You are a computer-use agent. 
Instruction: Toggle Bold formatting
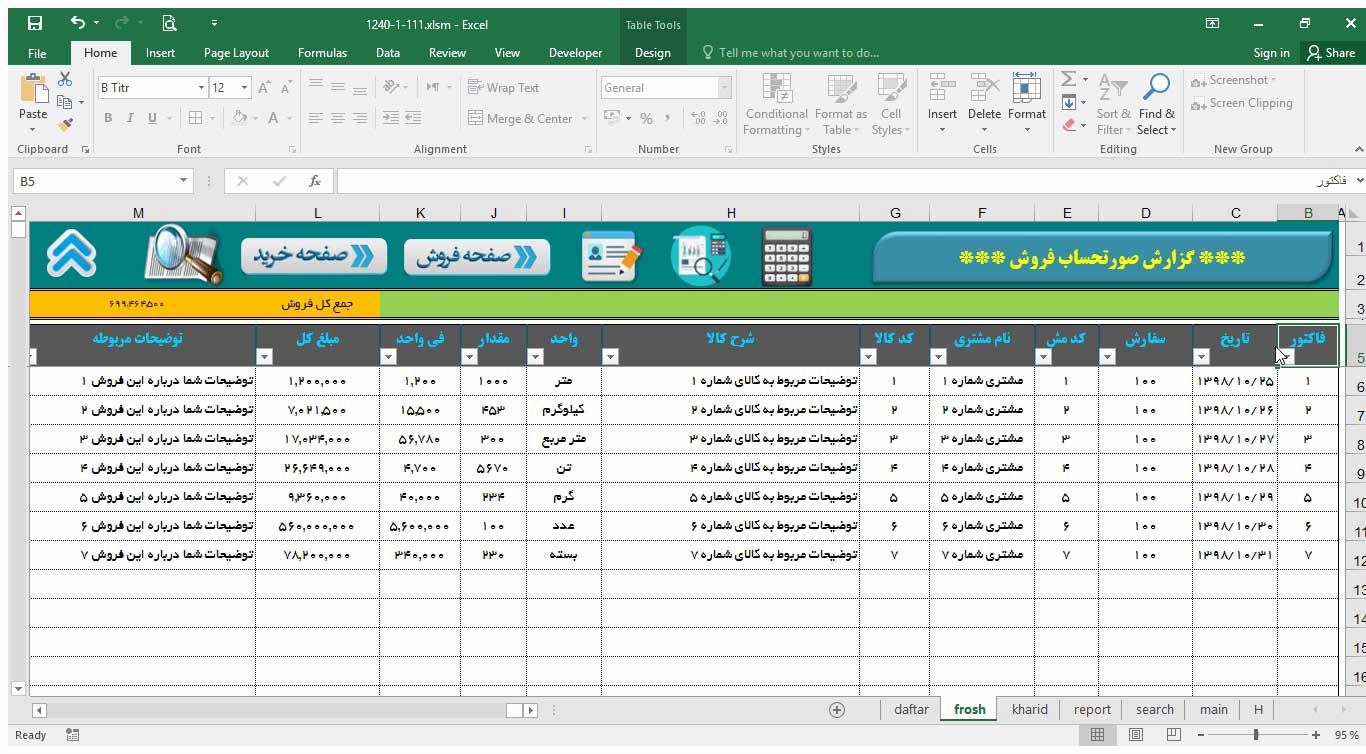pyautogui.click(x=108, y=118)
